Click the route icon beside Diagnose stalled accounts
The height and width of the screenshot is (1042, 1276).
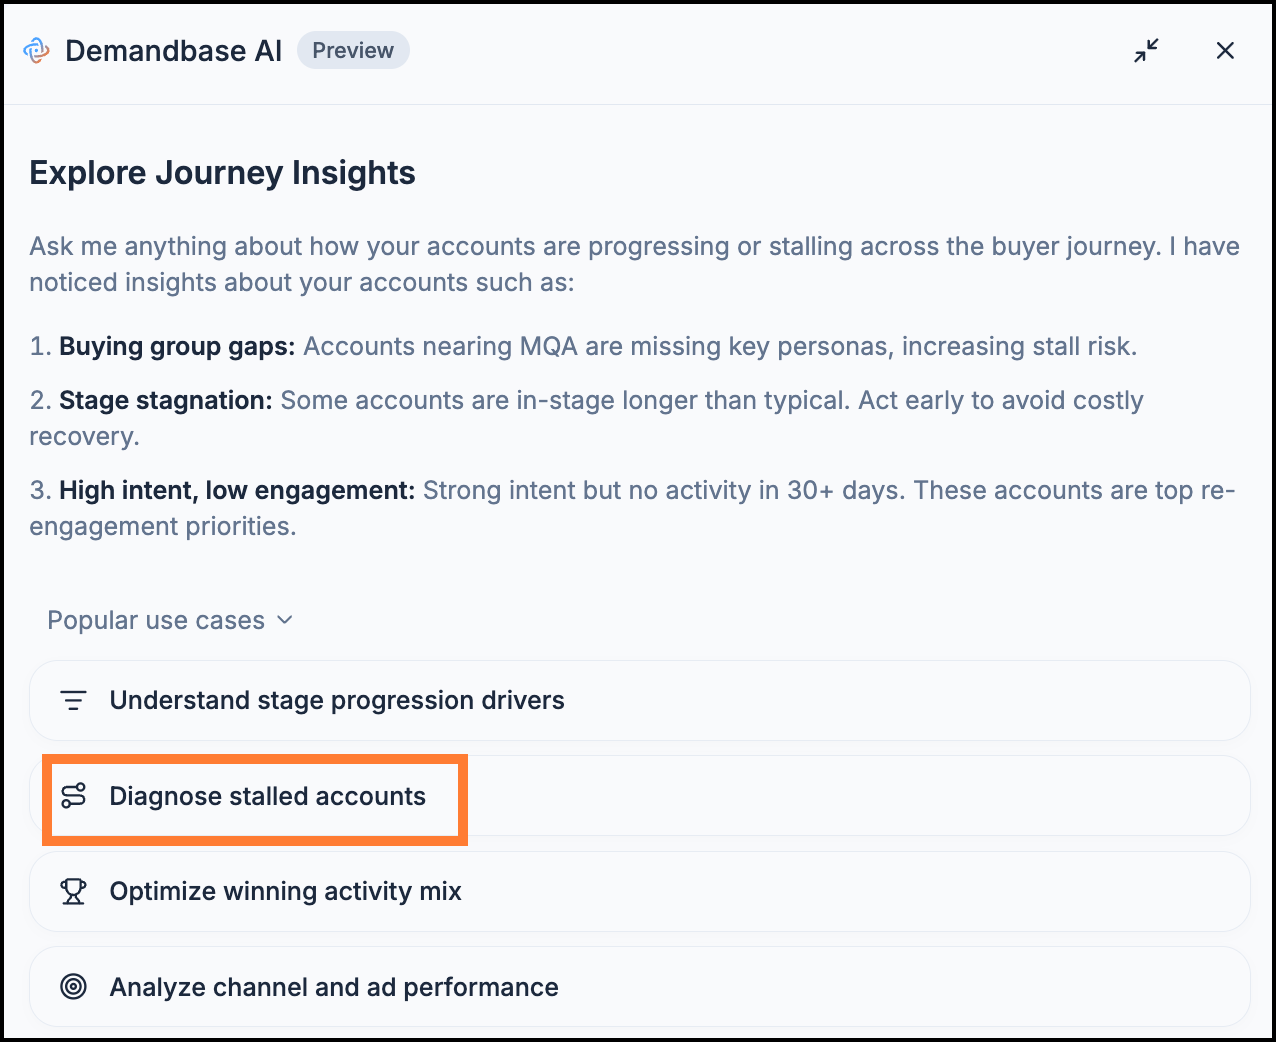[x=74, y=796]
